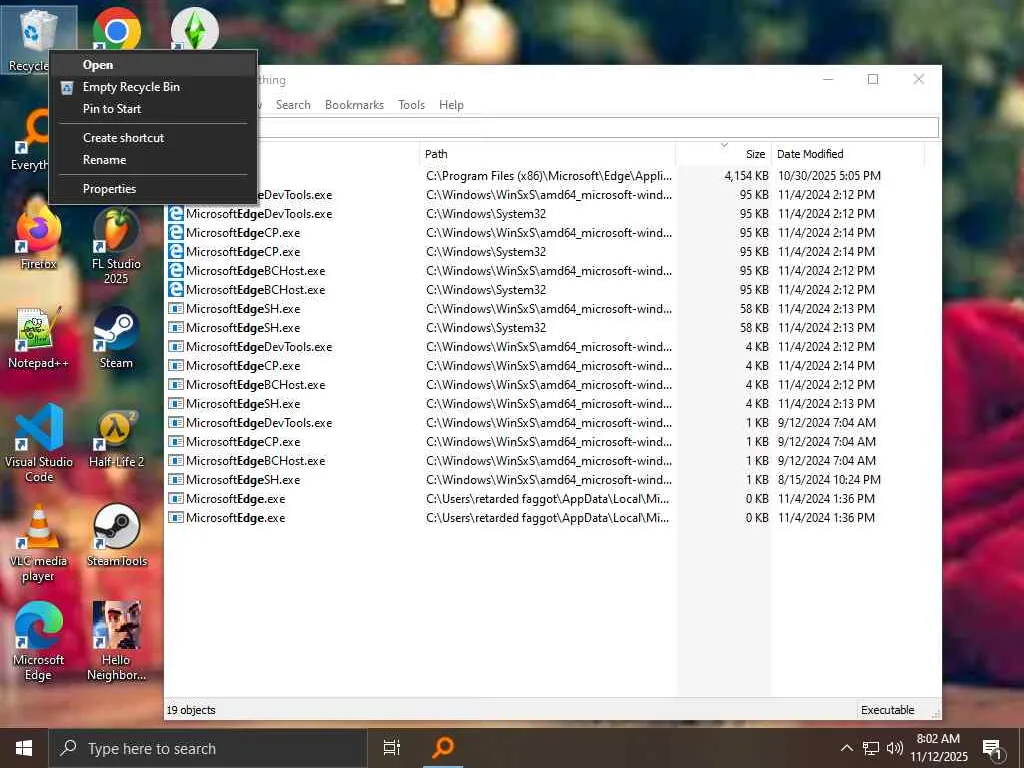Select the Half-Life 2 desktop icon

tap(116, 437)
